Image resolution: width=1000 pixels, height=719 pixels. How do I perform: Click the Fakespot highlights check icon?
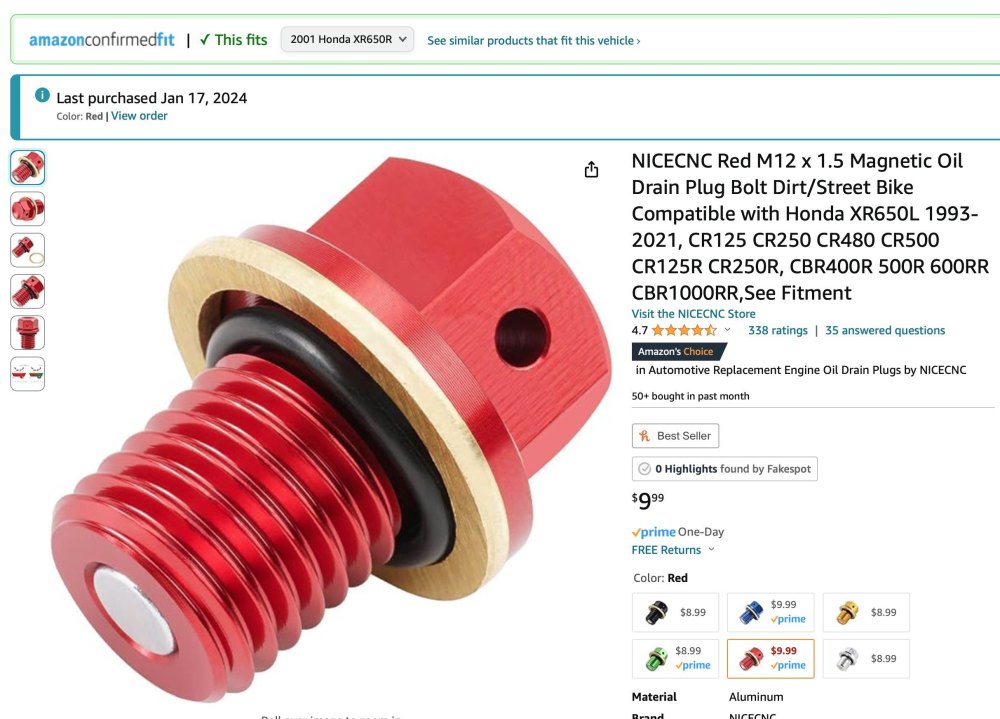coord(644,469)
